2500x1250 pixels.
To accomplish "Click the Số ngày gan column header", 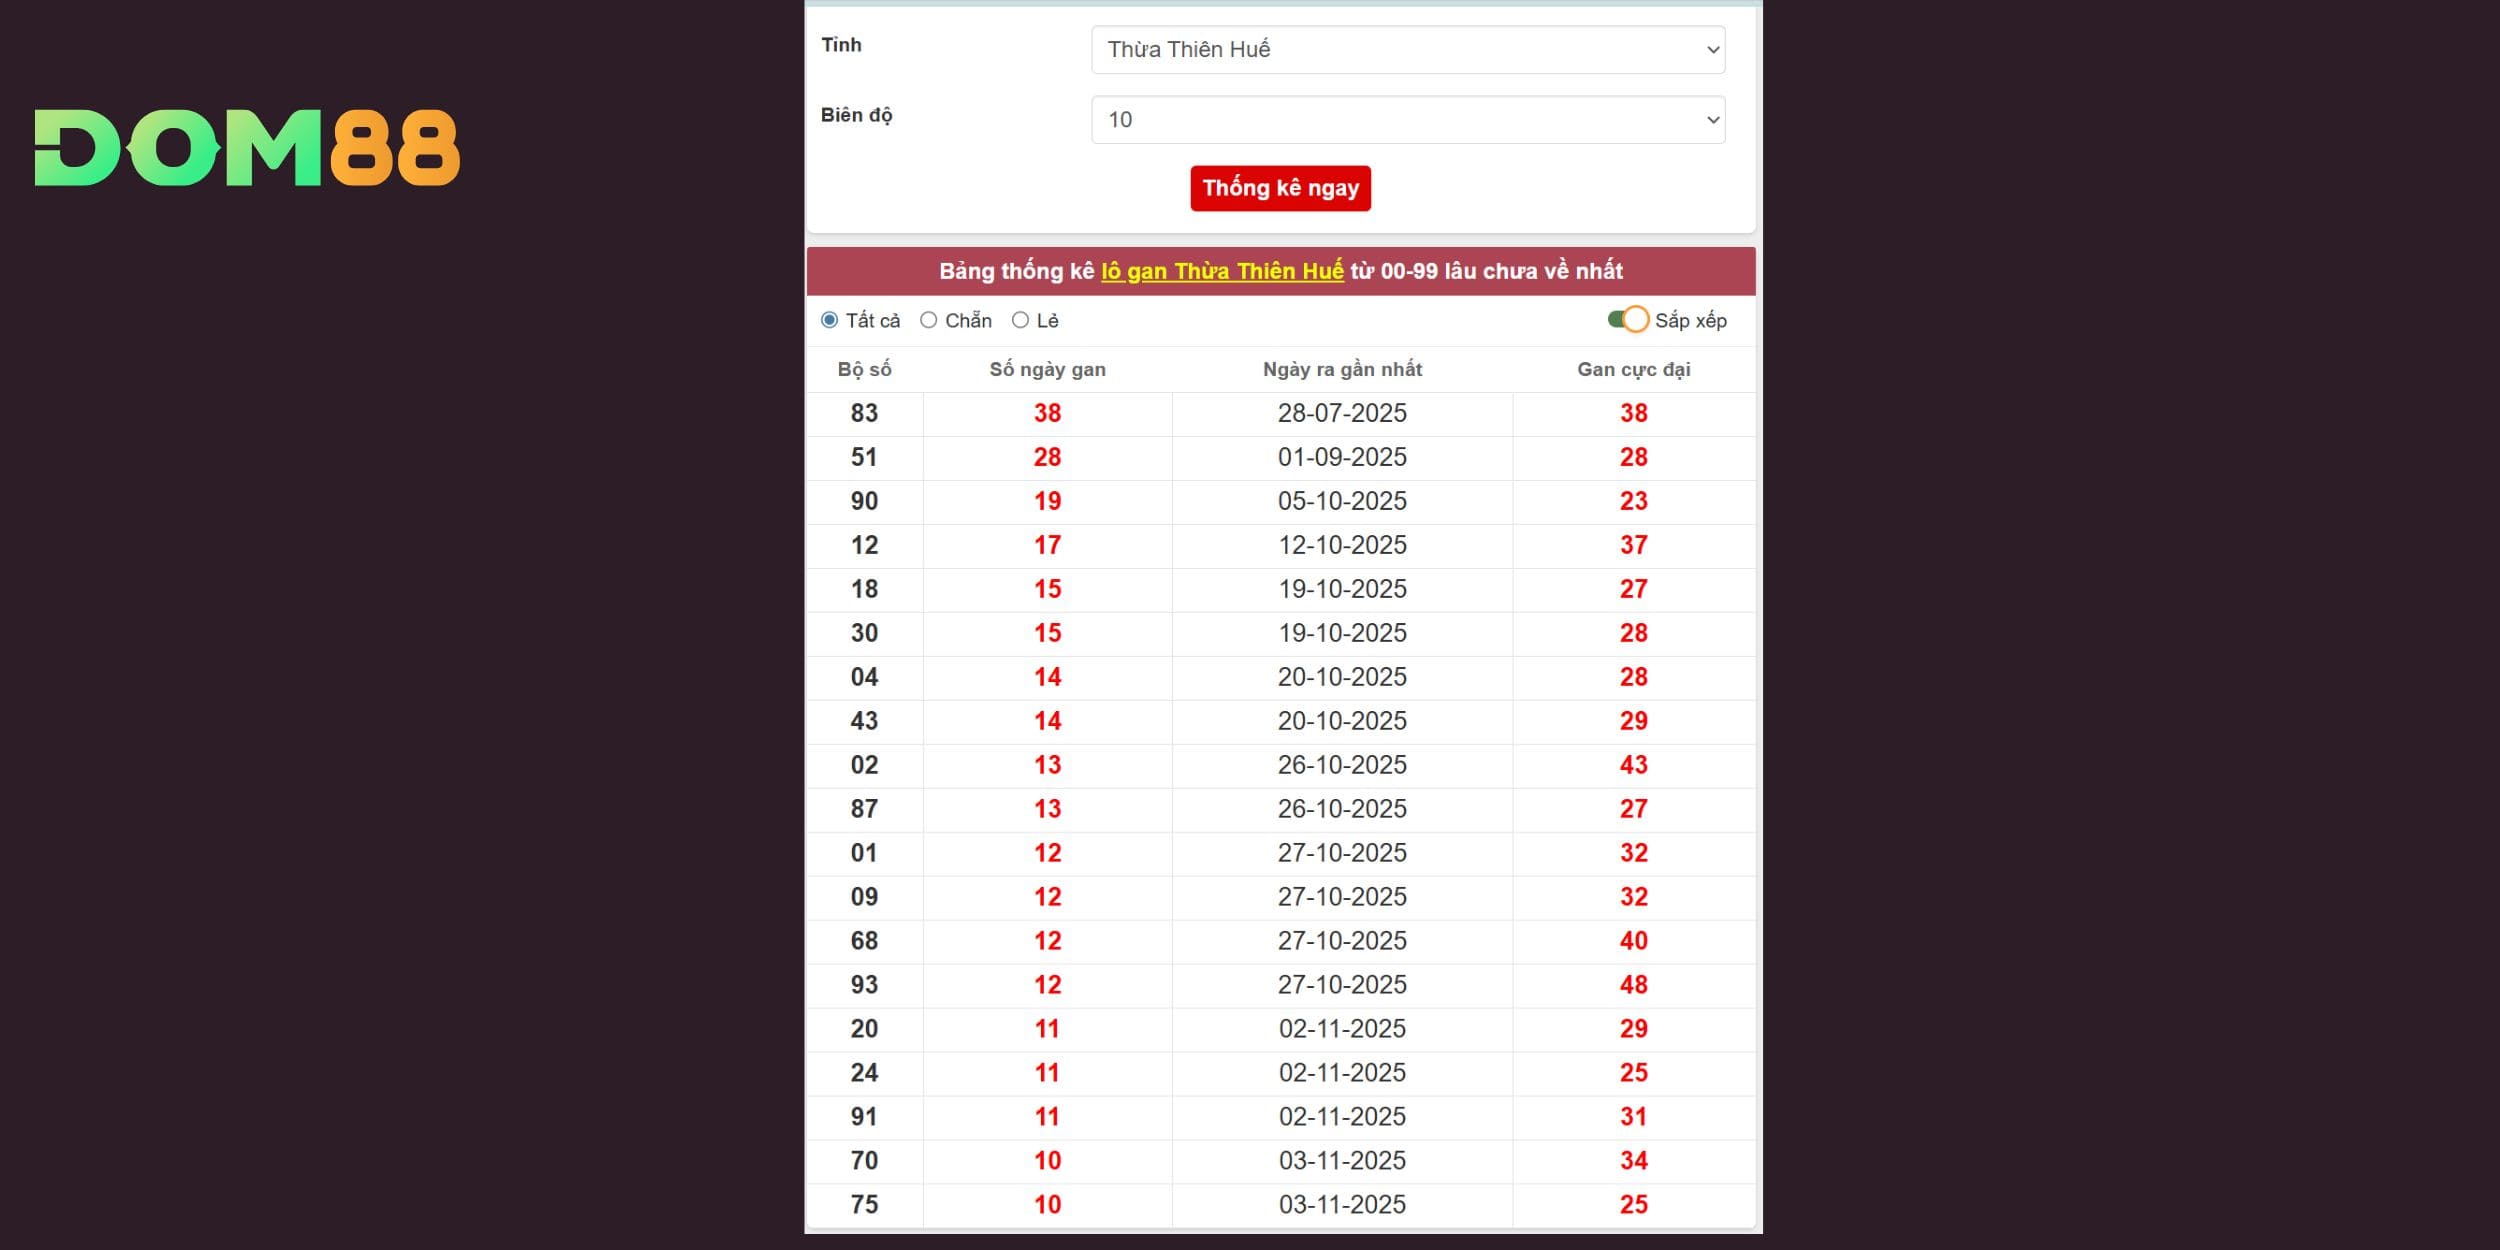I will point(1047,370).
